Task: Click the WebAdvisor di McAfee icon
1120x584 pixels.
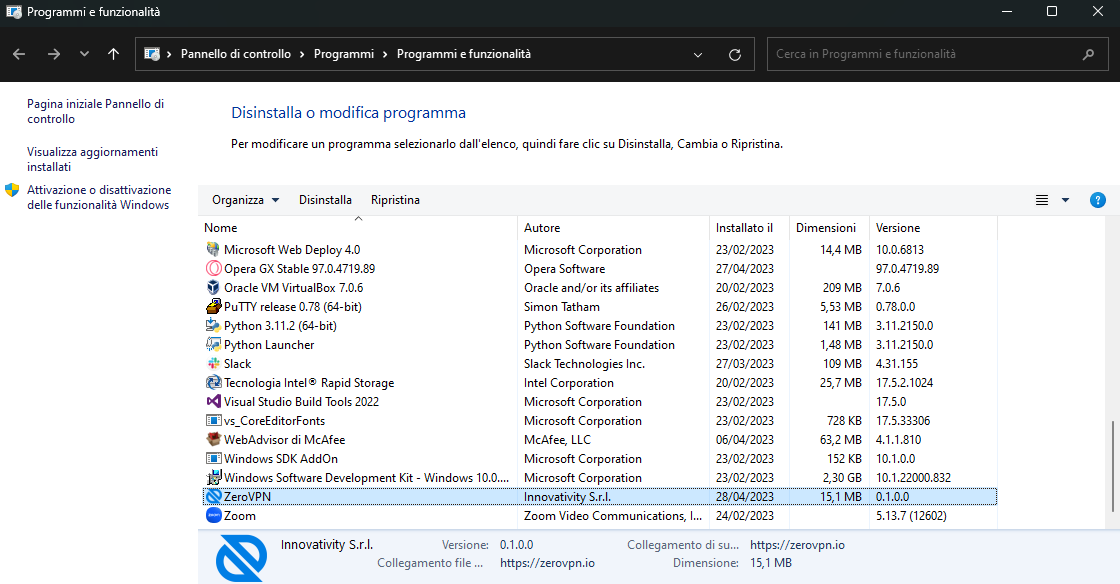Action: (x=213, y=439)
